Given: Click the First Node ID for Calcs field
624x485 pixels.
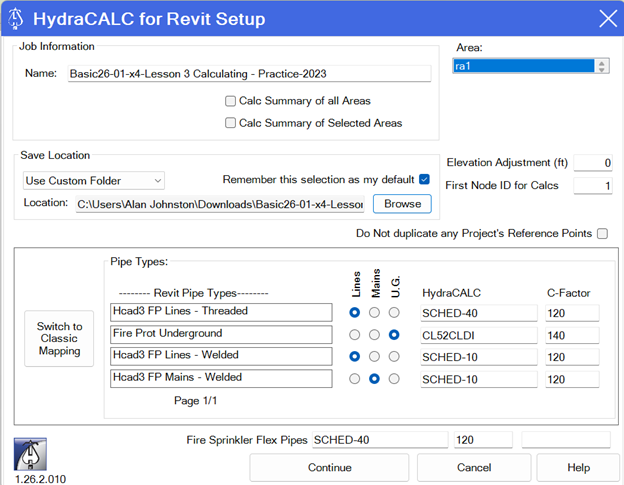Looking at the screenshot, I should click(593, 186).
